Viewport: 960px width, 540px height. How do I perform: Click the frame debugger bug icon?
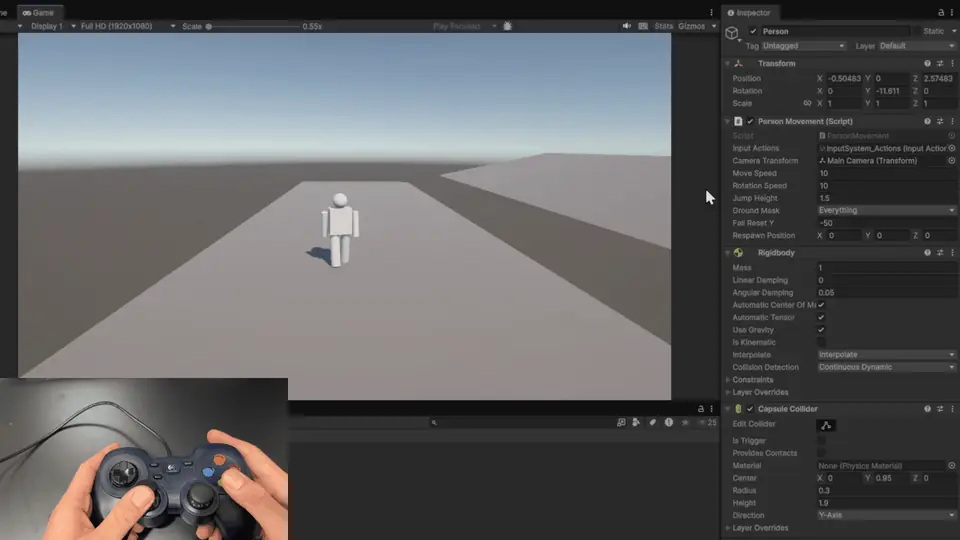coord(508,26)
